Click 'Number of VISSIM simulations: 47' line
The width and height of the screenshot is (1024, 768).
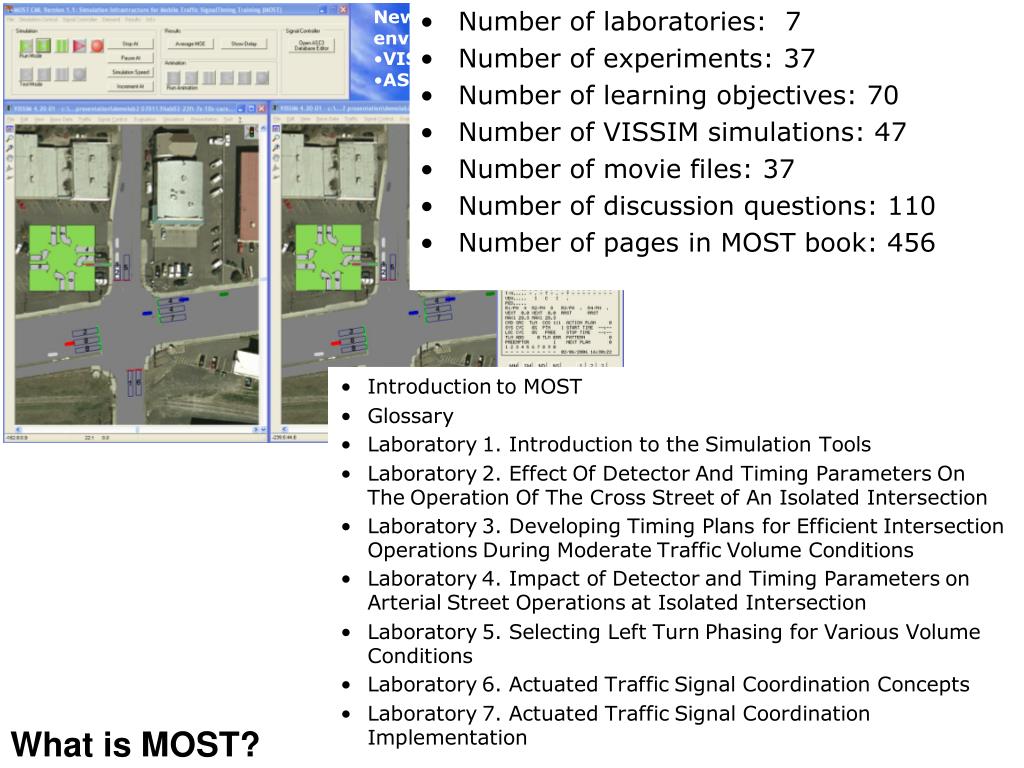pos(682,133)
